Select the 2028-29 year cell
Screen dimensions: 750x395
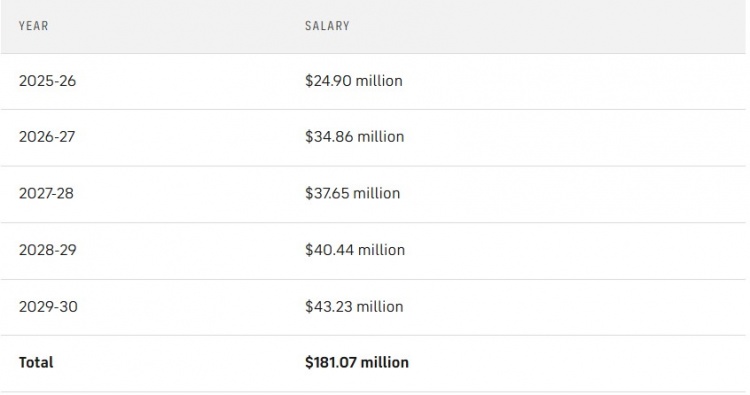click(x=47, y=250)
